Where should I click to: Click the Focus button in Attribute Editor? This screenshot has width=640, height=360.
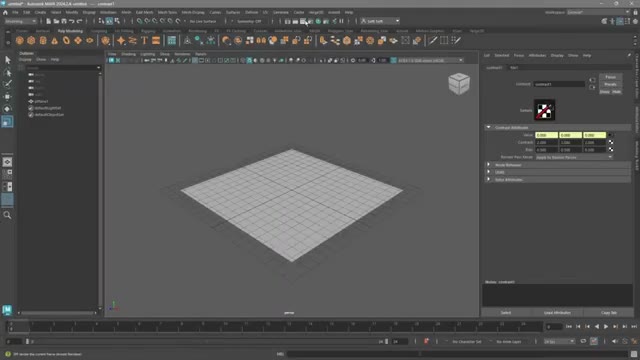[x=610, y=77]
